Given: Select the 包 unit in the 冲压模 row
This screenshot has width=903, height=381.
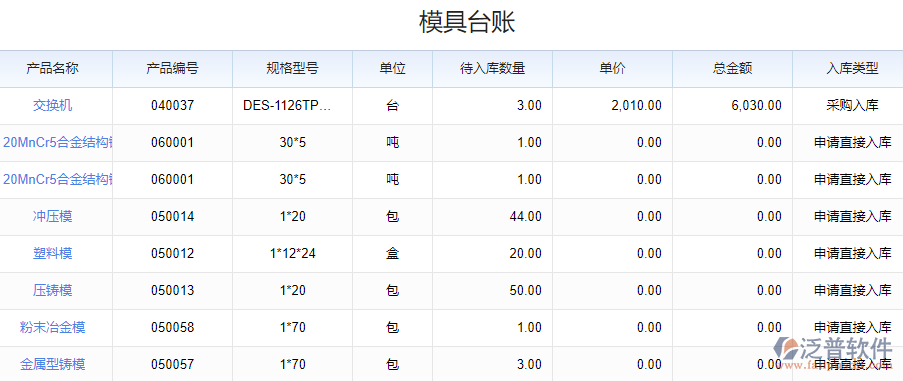Looking at the screenshot, I should [x=392, y=216].
